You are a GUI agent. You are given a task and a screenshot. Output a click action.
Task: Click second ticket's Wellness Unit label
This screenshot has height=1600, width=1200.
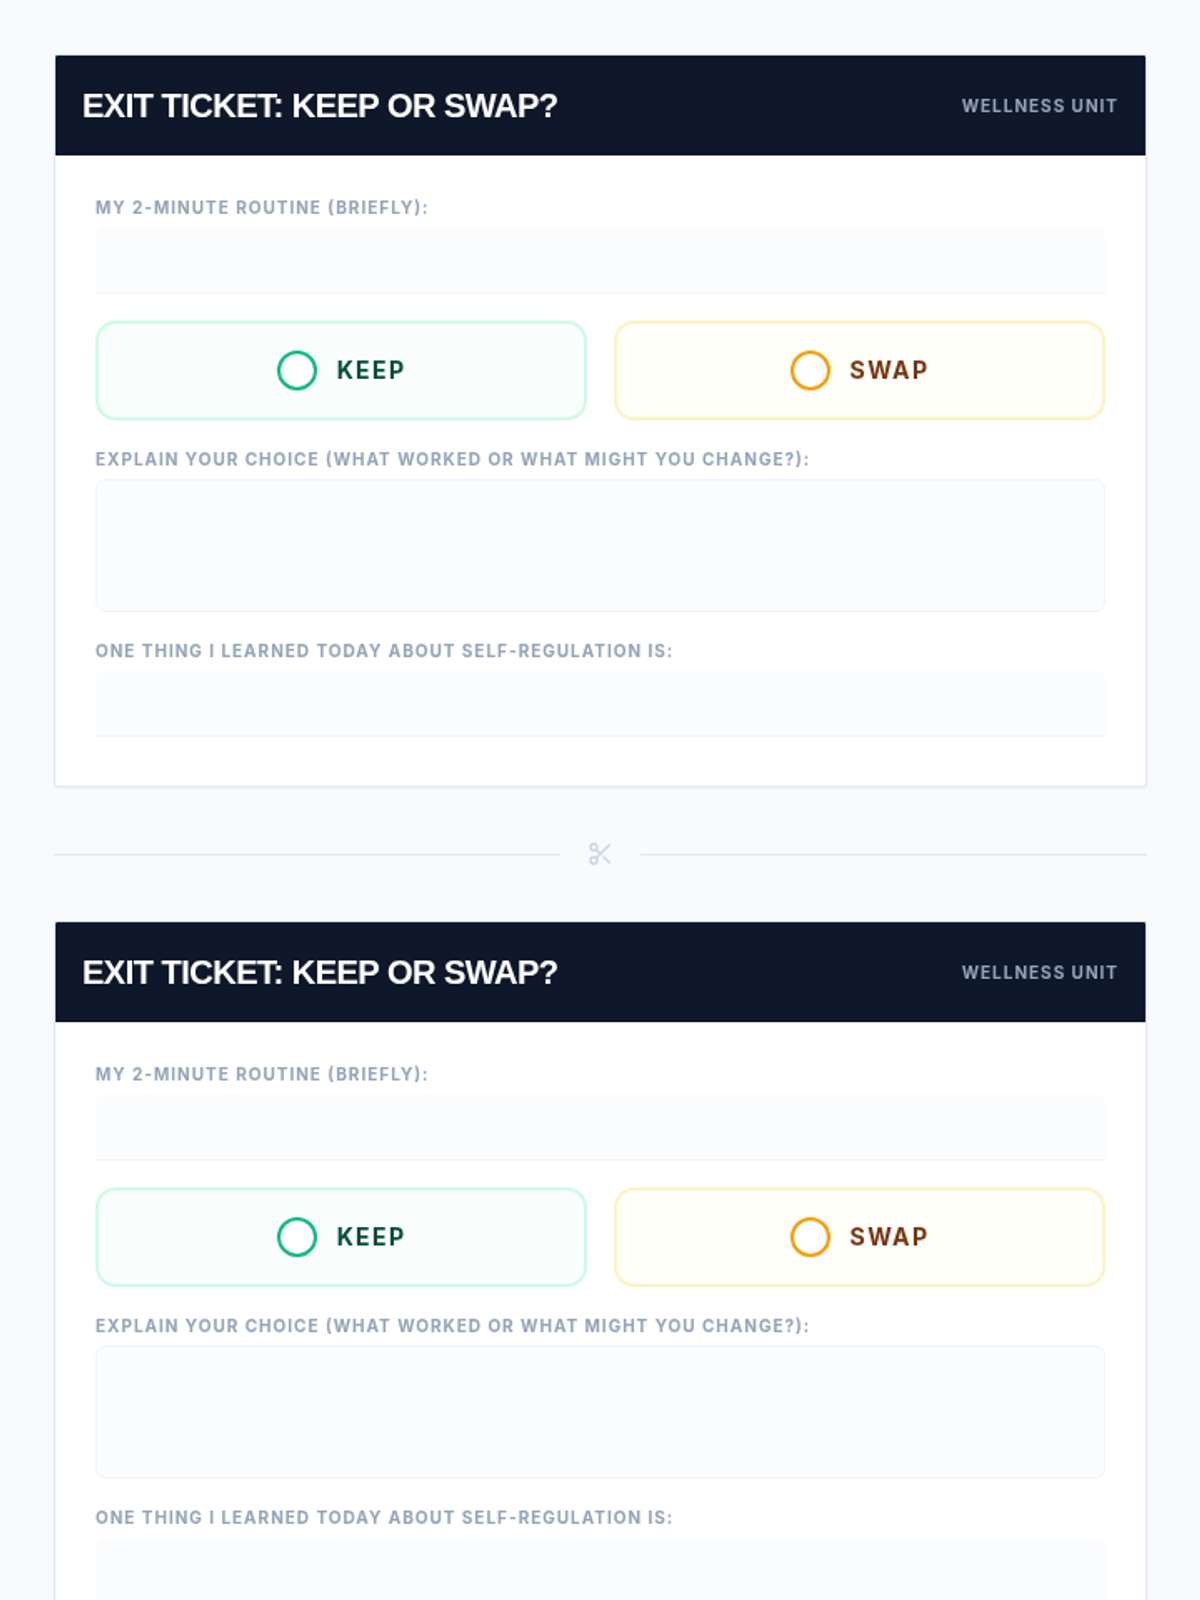click(1039, 973)
